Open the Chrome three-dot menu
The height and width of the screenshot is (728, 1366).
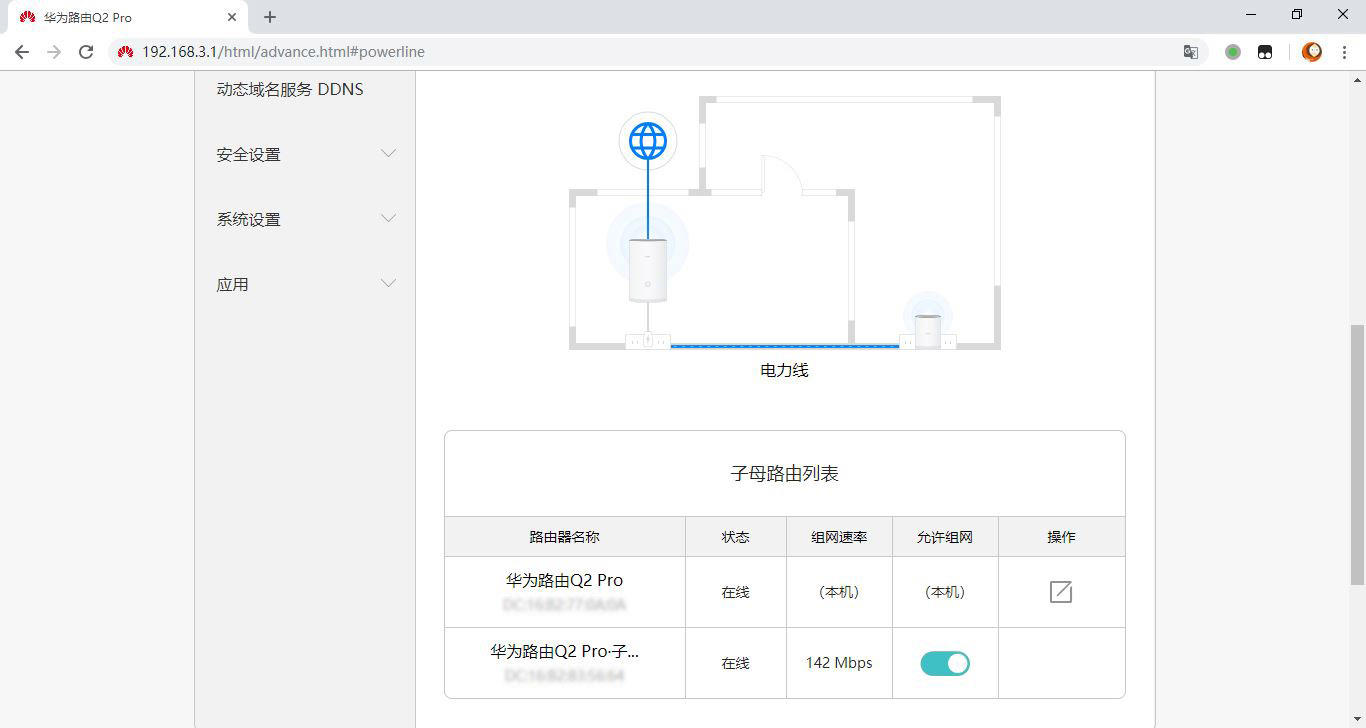tap(1345, 52)
